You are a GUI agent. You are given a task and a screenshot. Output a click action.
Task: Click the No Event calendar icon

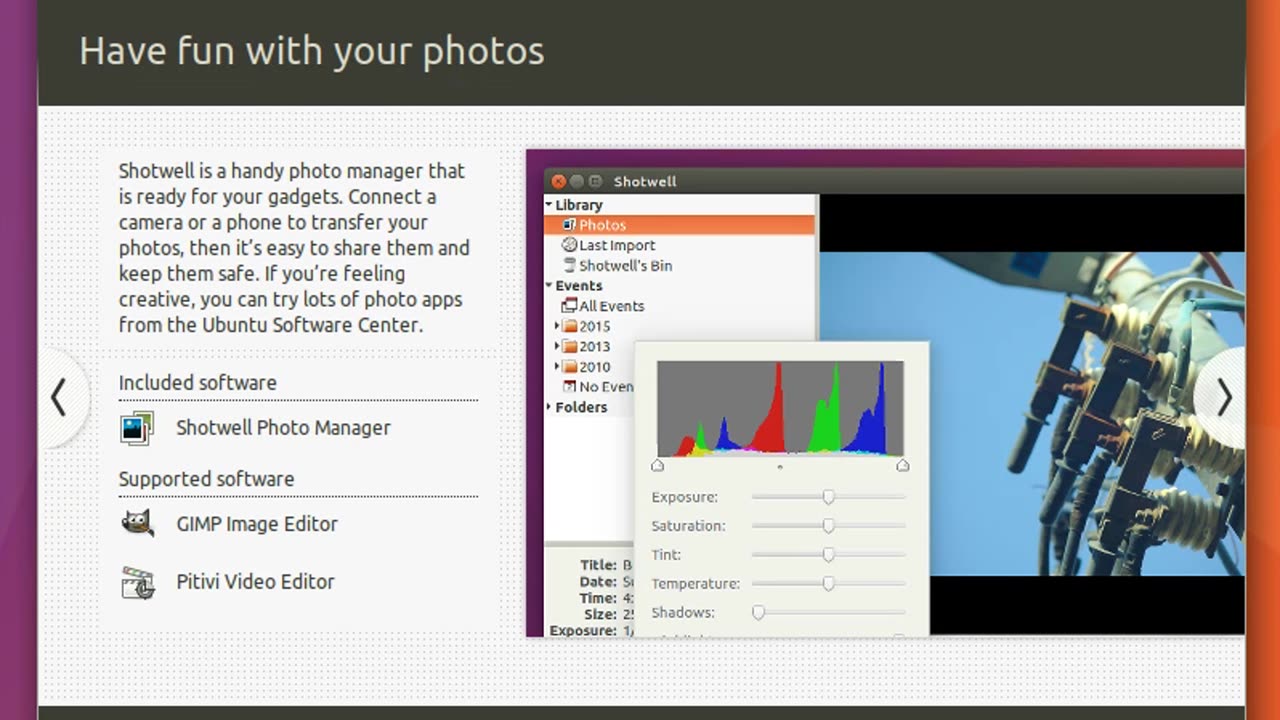click(x=570, y=386)
